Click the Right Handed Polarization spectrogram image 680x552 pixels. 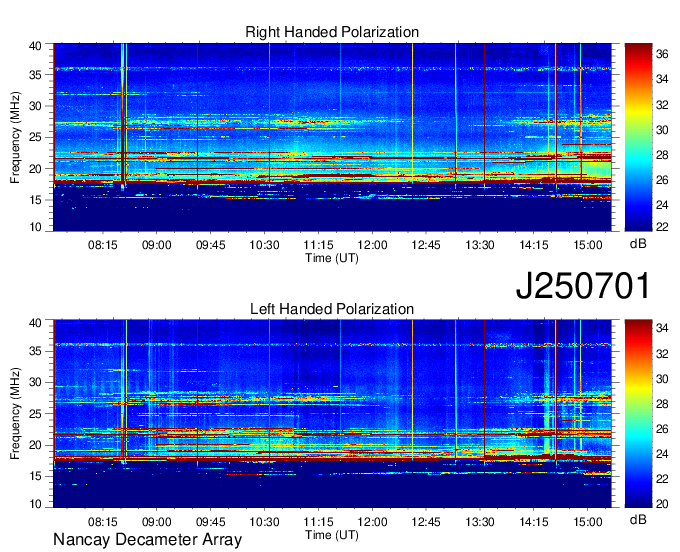tap(332, 137)
